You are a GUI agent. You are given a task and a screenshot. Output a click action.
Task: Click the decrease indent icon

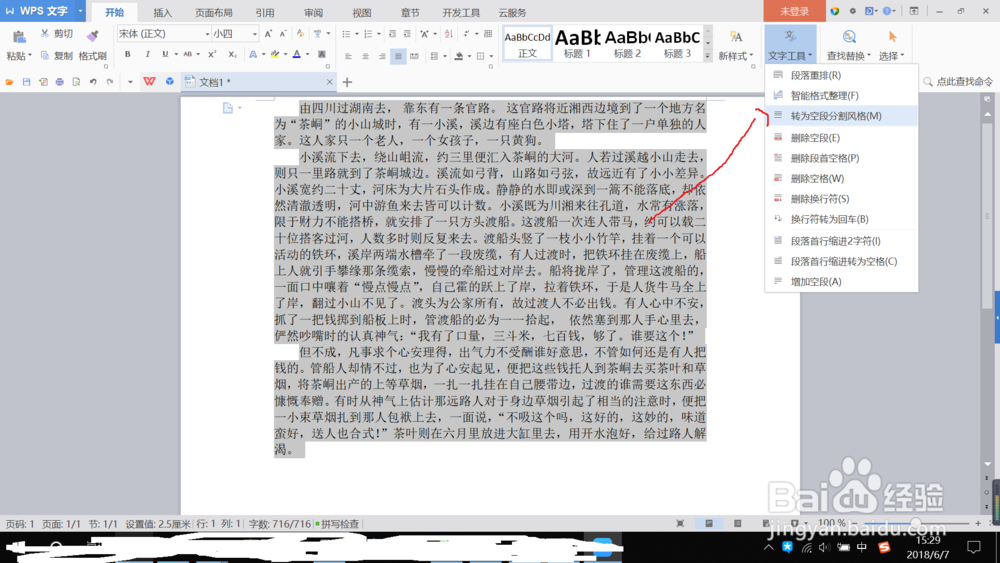pos(392,34)
